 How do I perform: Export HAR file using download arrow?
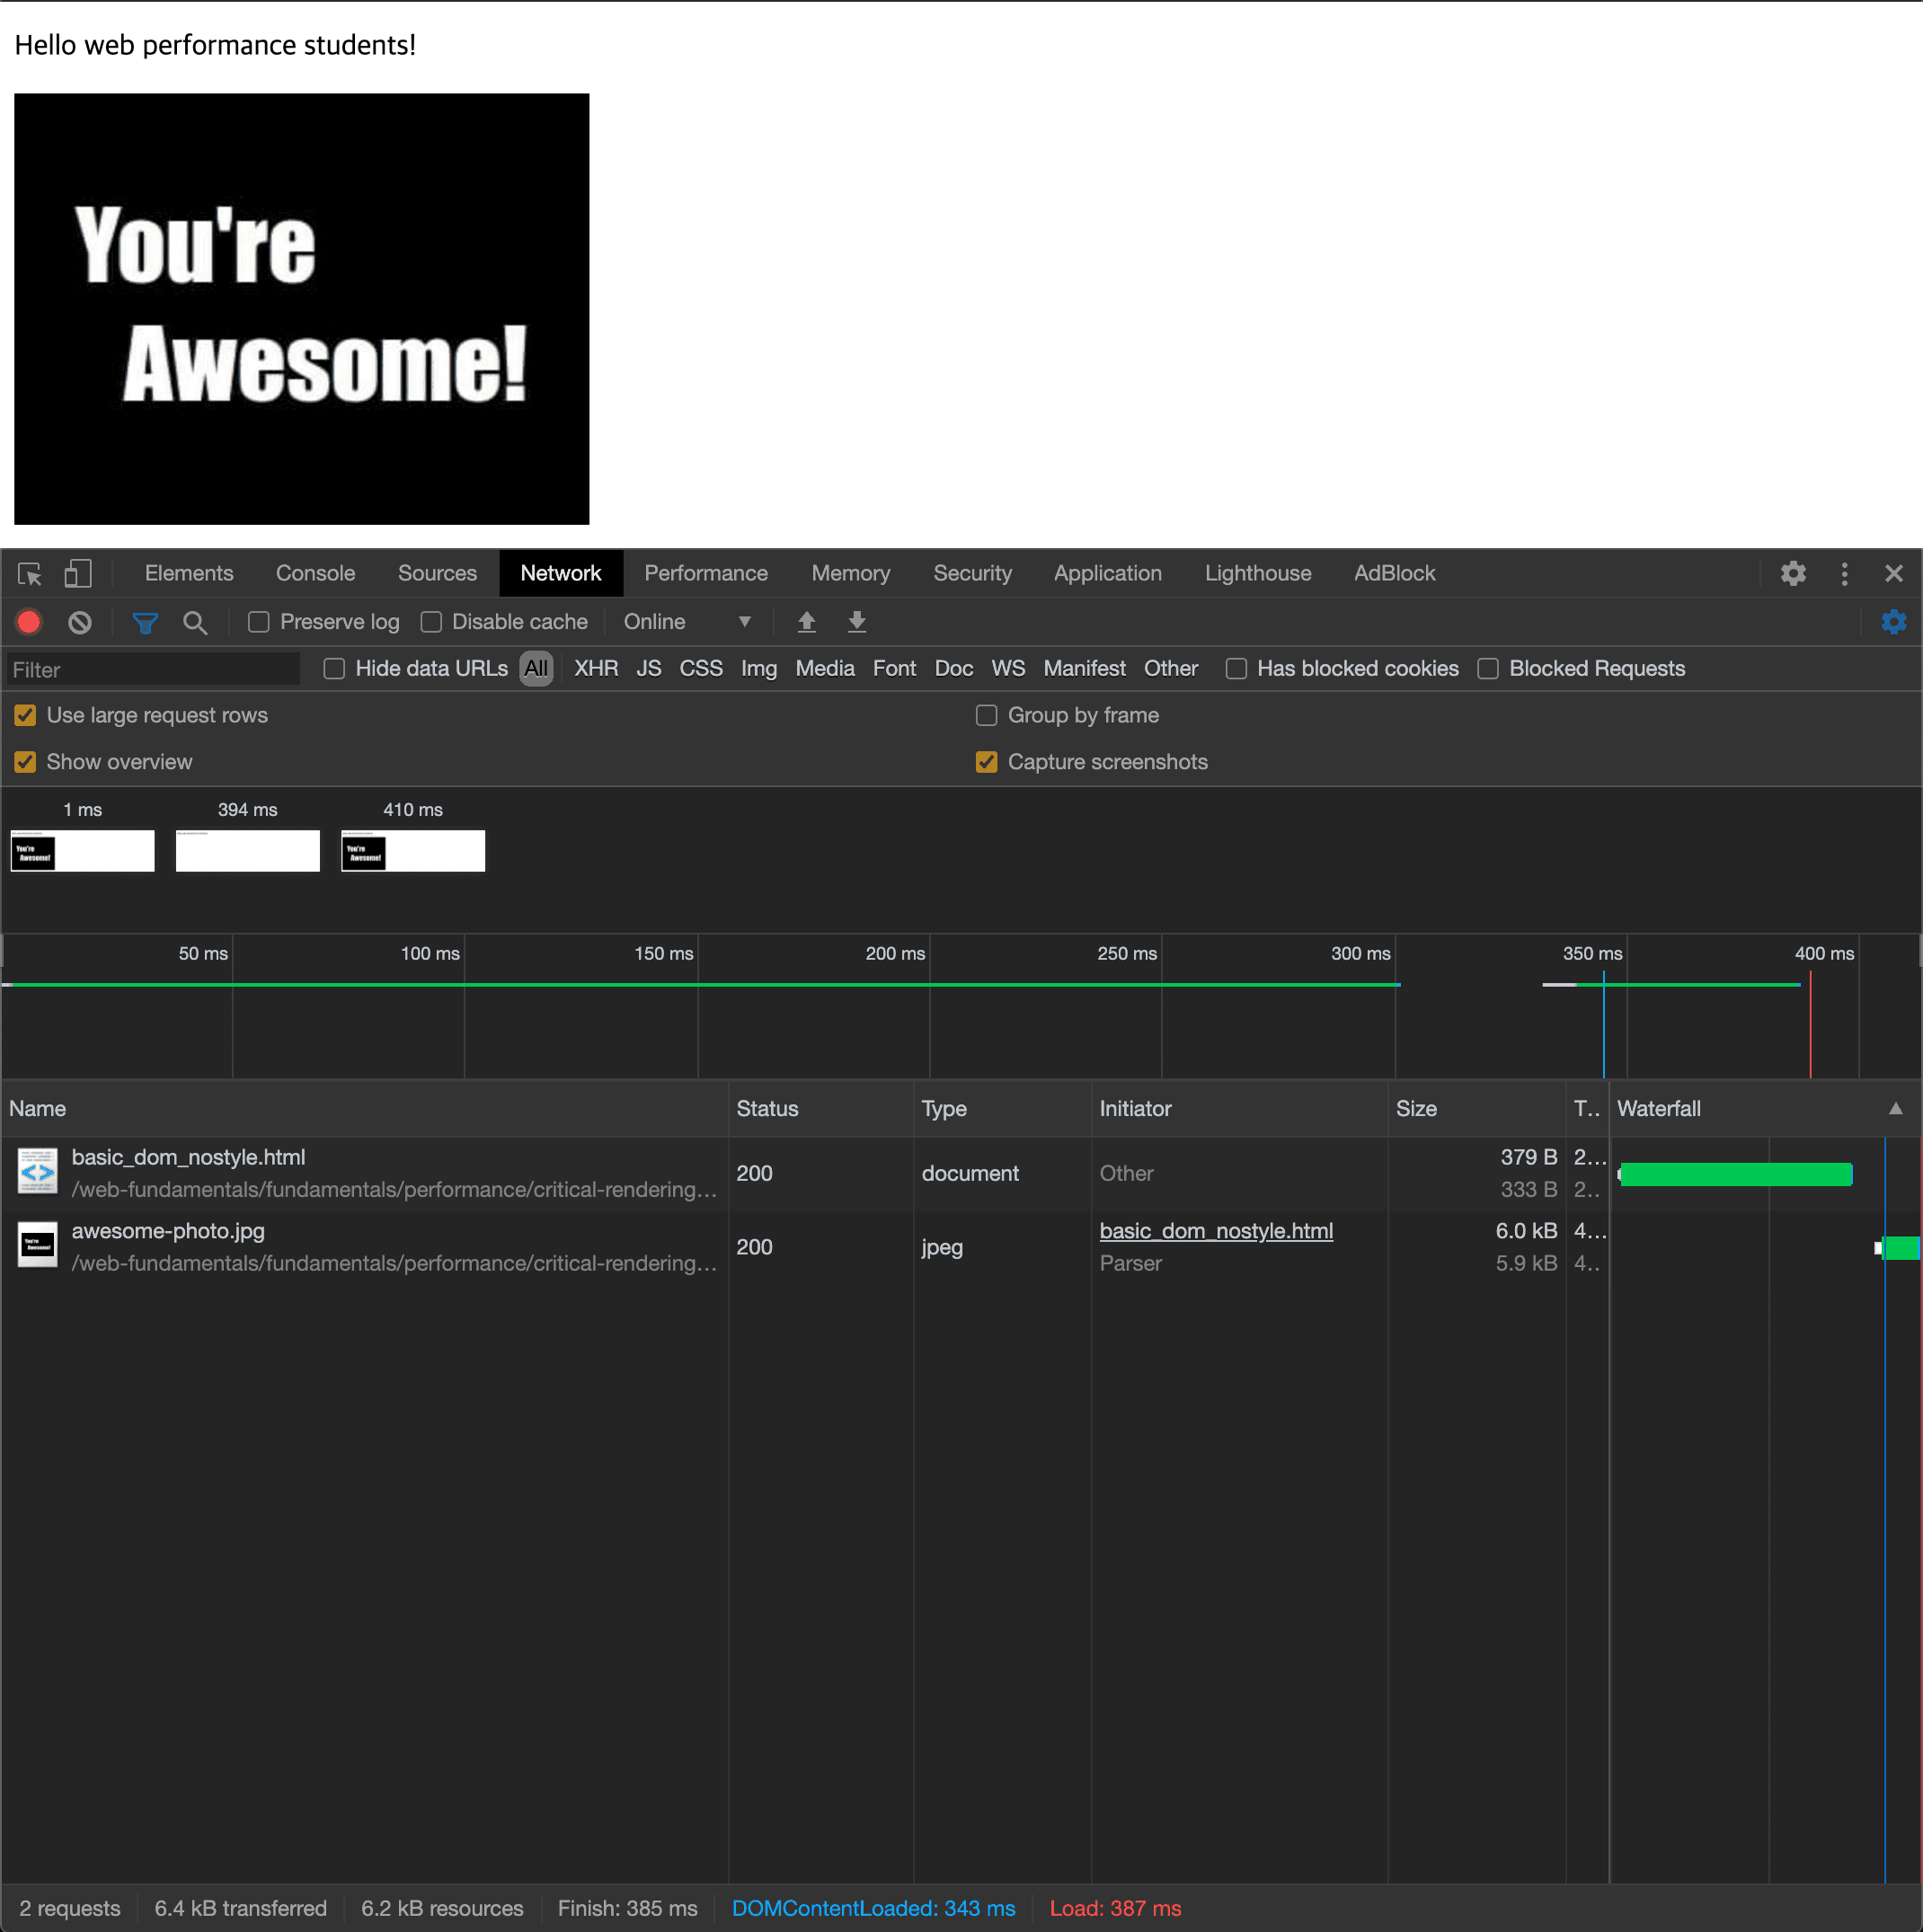pyautogui.click(x=857, y=622)
